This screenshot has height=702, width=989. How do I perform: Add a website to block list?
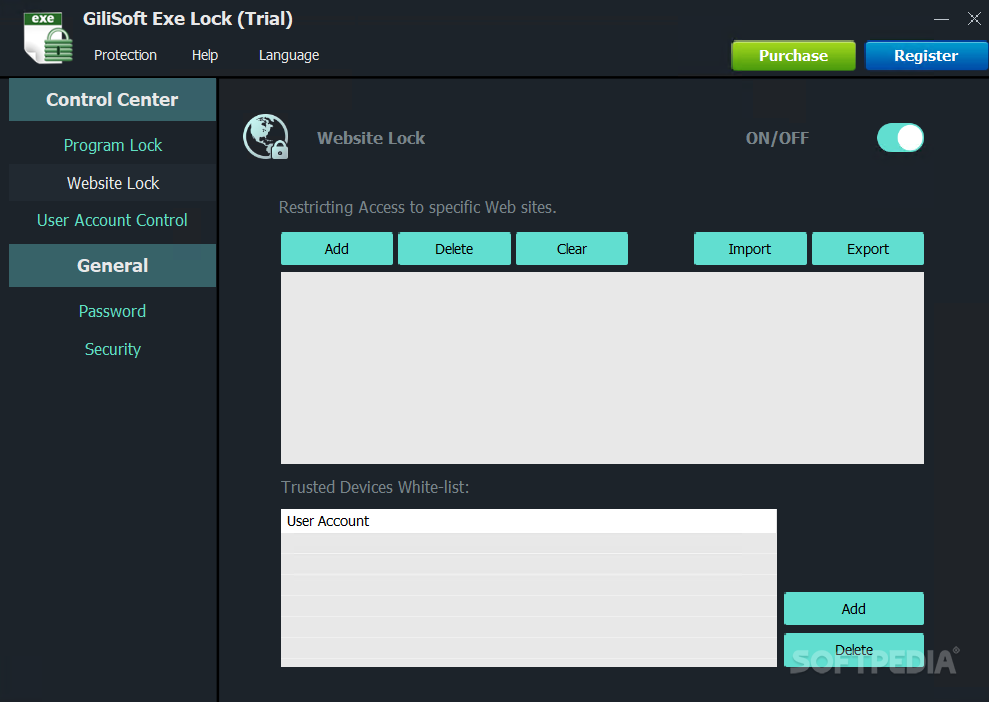(337, 249)
